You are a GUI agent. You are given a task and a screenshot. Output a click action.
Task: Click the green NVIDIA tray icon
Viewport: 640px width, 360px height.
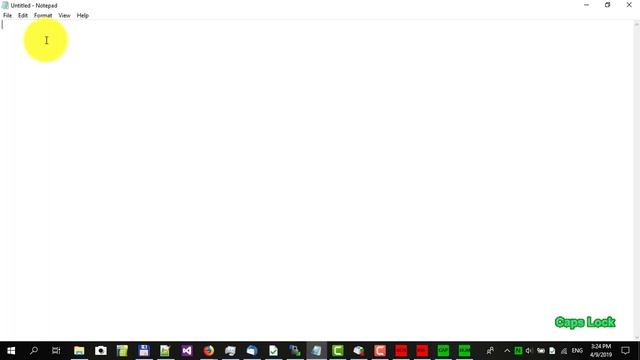coord(518,351)
